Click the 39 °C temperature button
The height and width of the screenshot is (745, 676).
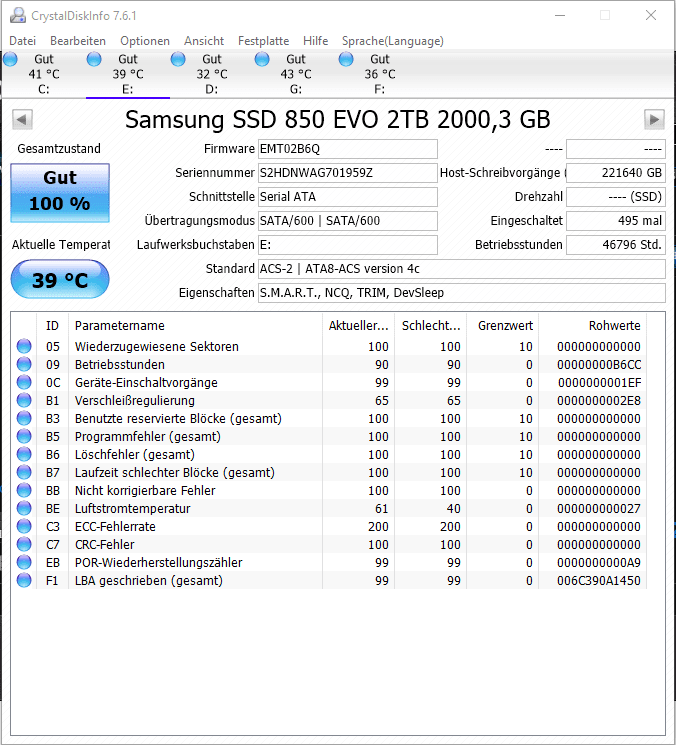[60, 279]
